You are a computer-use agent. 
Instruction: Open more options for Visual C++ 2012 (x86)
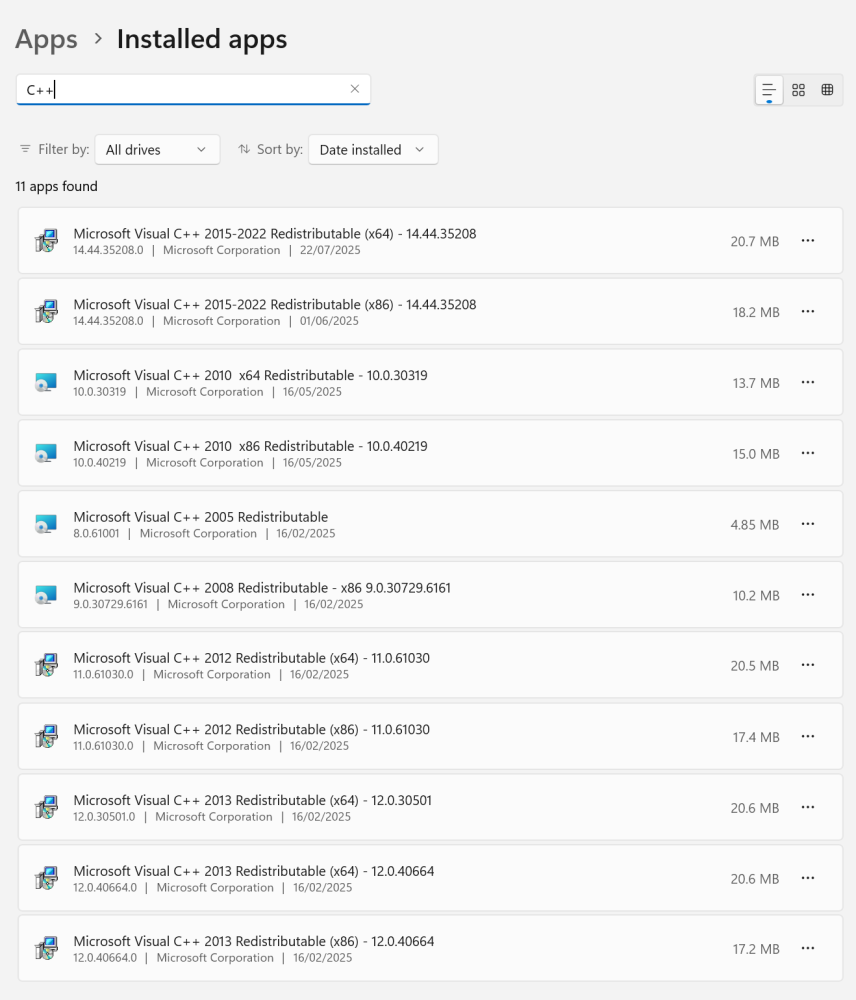808,736
